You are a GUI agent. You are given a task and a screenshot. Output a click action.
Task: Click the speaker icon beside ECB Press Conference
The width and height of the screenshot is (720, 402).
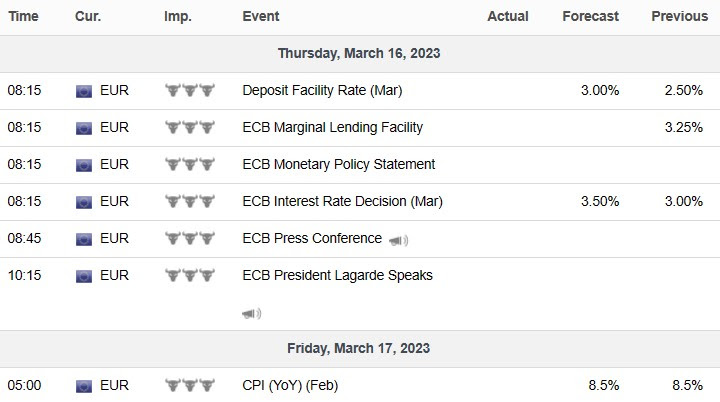click(x=398, y=240)
